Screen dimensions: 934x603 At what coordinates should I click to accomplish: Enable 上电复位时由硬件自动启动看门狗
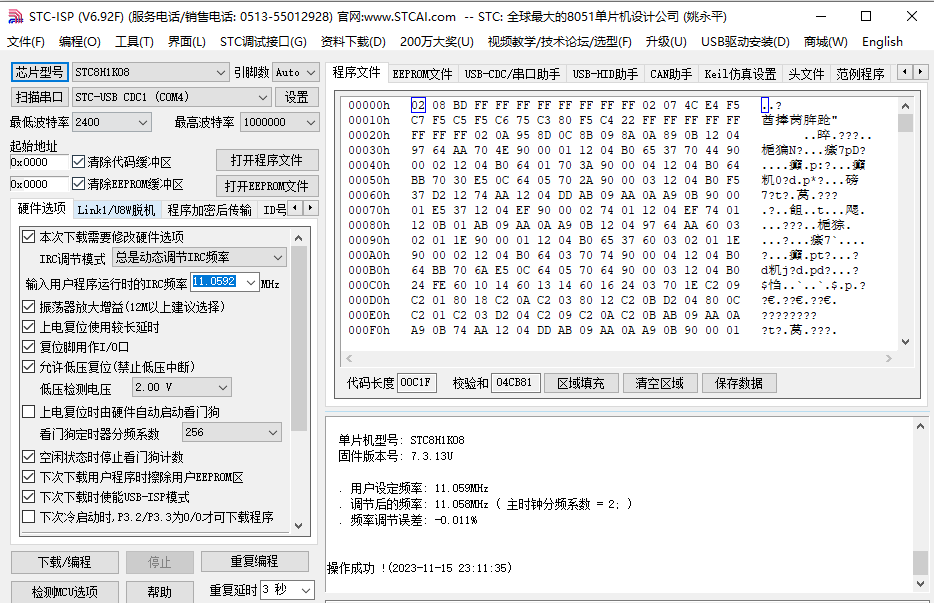coord(28,412)
